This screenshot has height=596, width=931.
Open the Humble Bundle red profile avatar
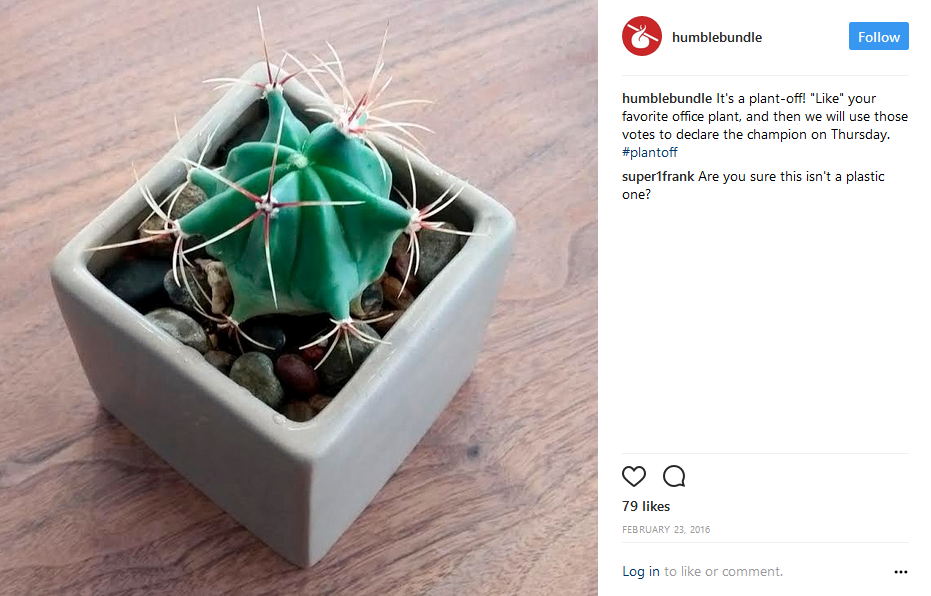click(641, 36)
